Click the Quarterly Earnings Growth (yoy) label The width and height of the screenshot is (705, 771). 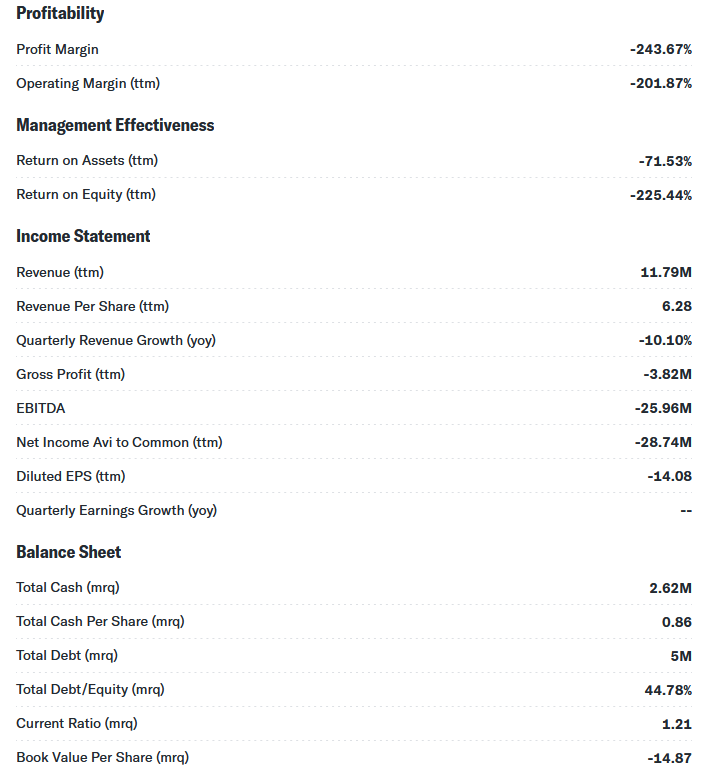click(x=117, y=510)
